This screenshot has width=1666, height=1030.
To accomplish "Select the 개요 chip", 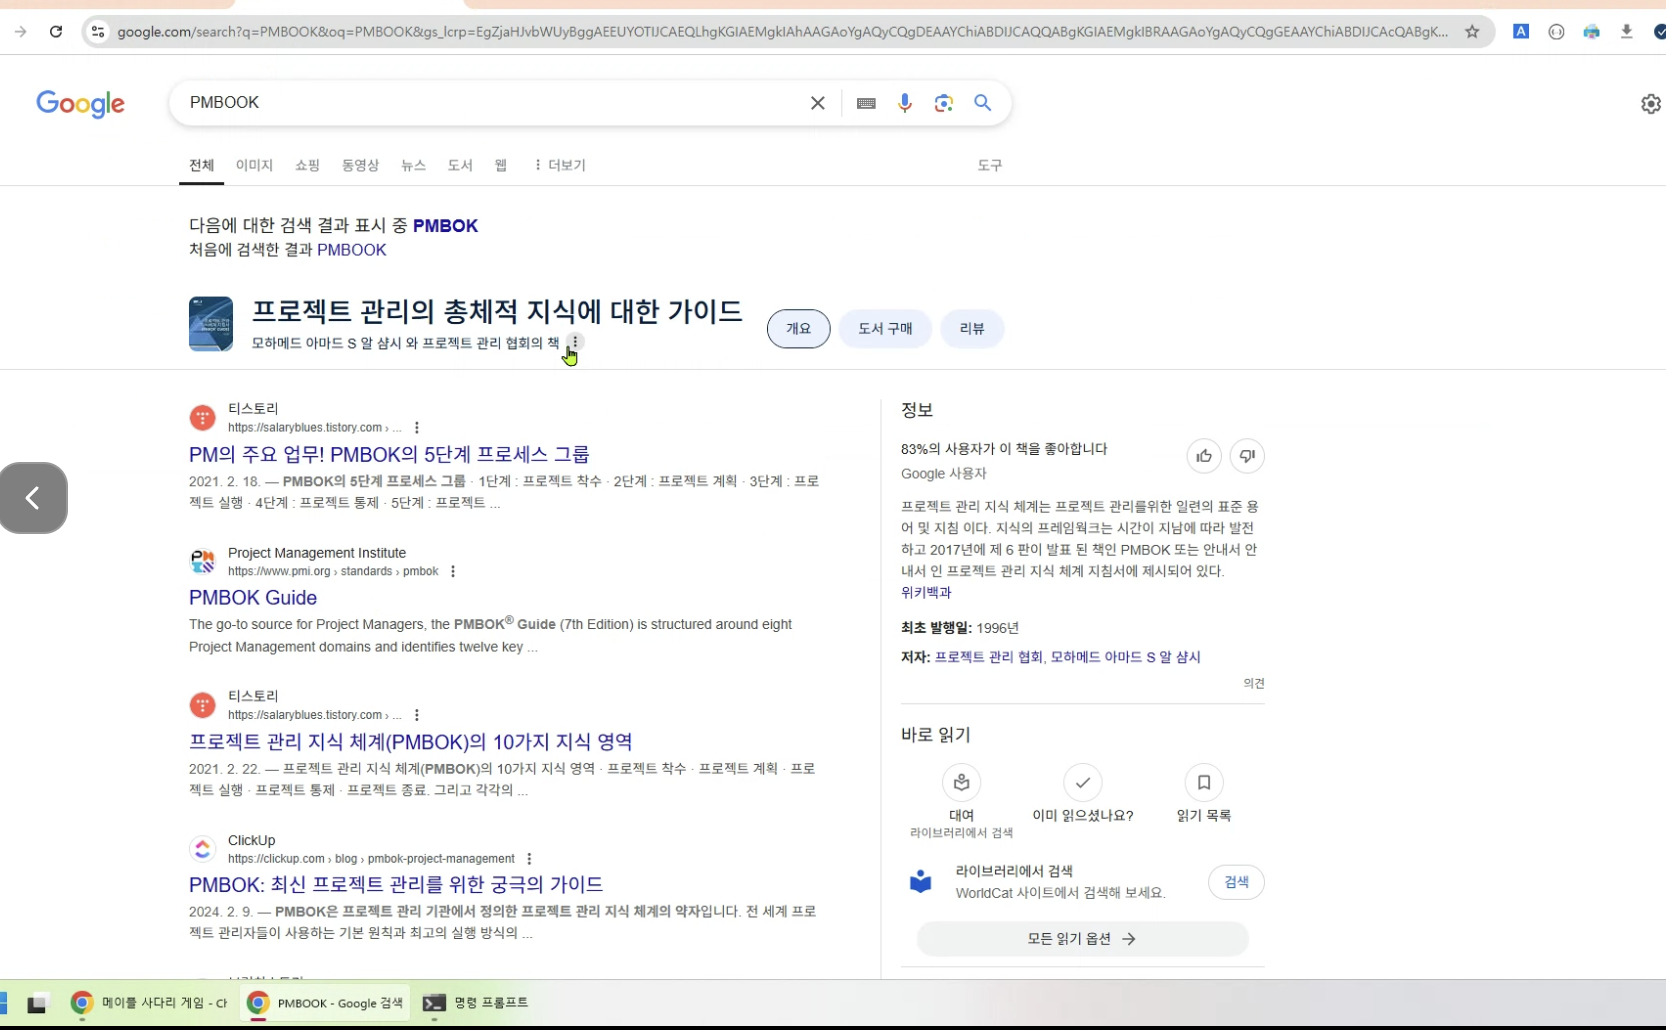I will tap(798, 329).
